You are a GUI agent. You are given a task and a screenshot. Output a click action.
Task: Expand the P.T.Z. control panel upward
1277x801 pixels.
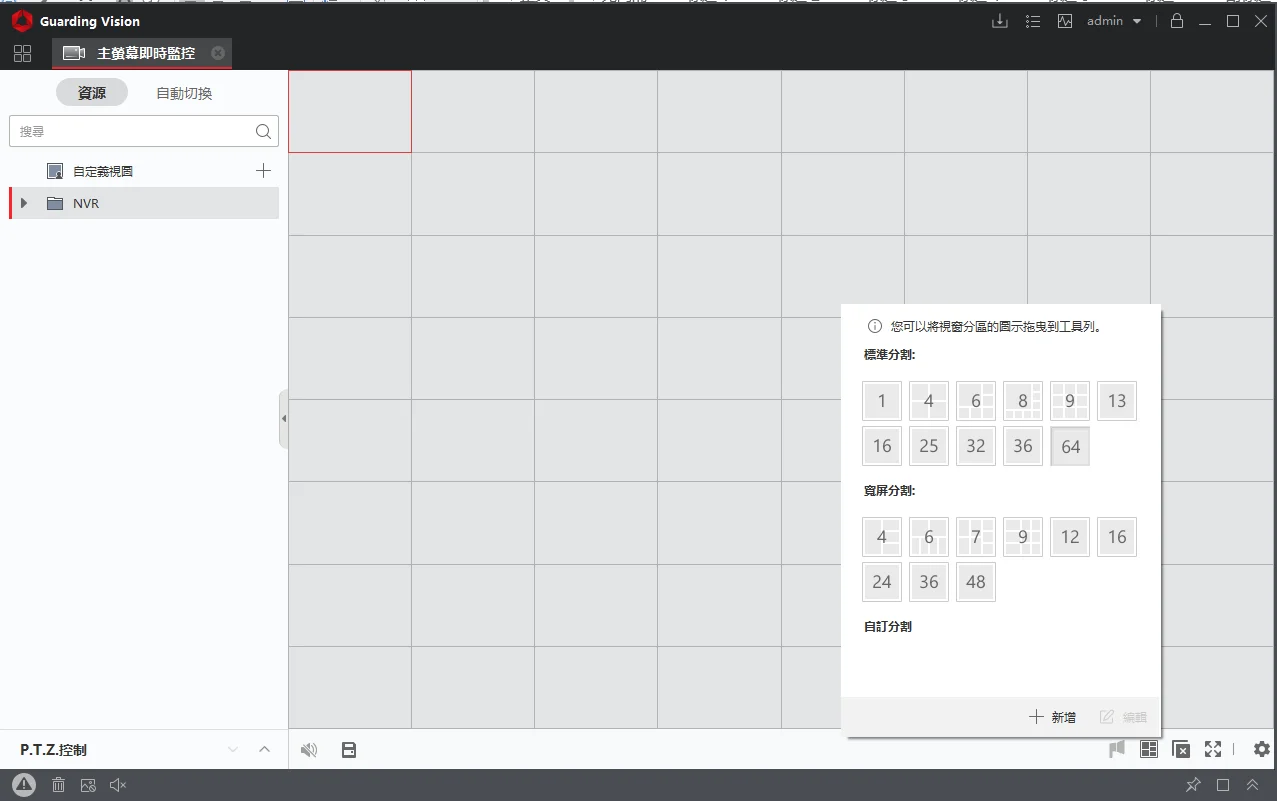click(x=265, y=750)
